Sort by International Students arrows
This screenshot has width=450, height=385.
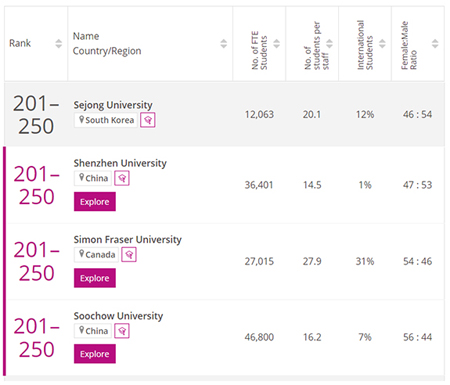pos(382,44)
